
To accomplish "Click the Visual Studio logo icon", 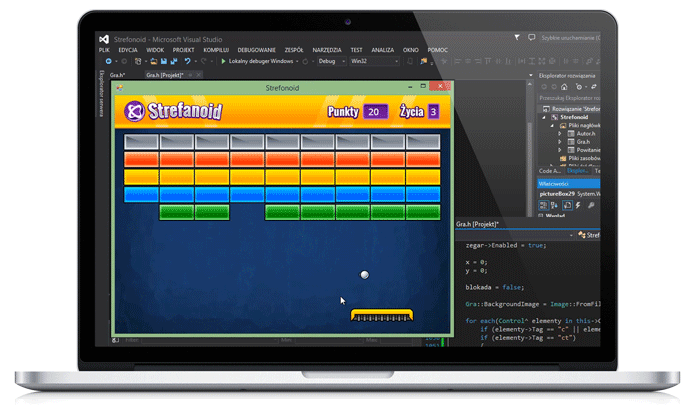I will click(104, 37).
